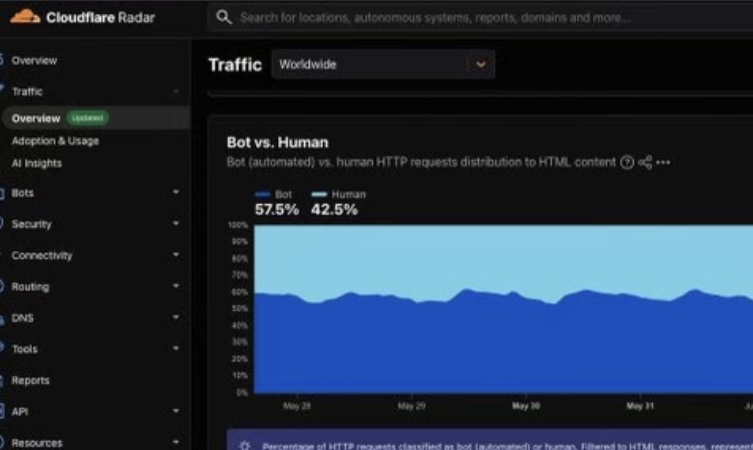Viewport: 753px width, 450px height.
Task: Click the Security sidebar icon
Action: pyautogui.click(x=1, y=223)
